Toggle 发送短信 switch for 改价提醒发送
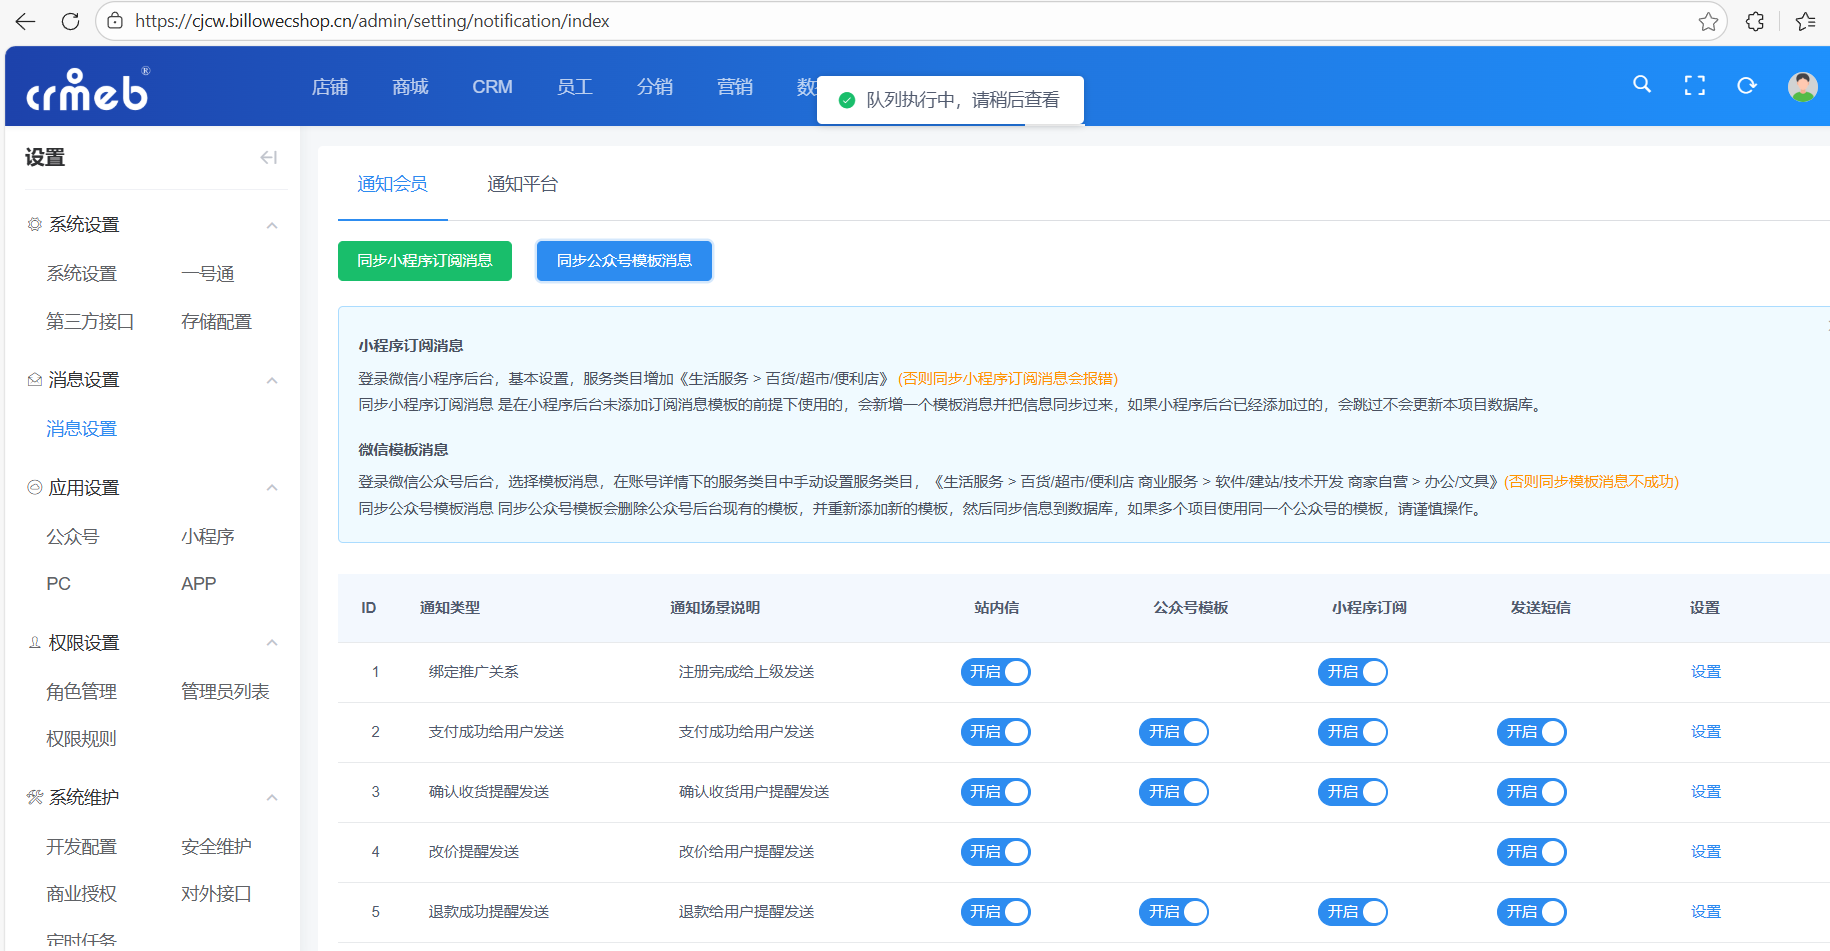The image size is (1830, 951). click(1531, 852)
